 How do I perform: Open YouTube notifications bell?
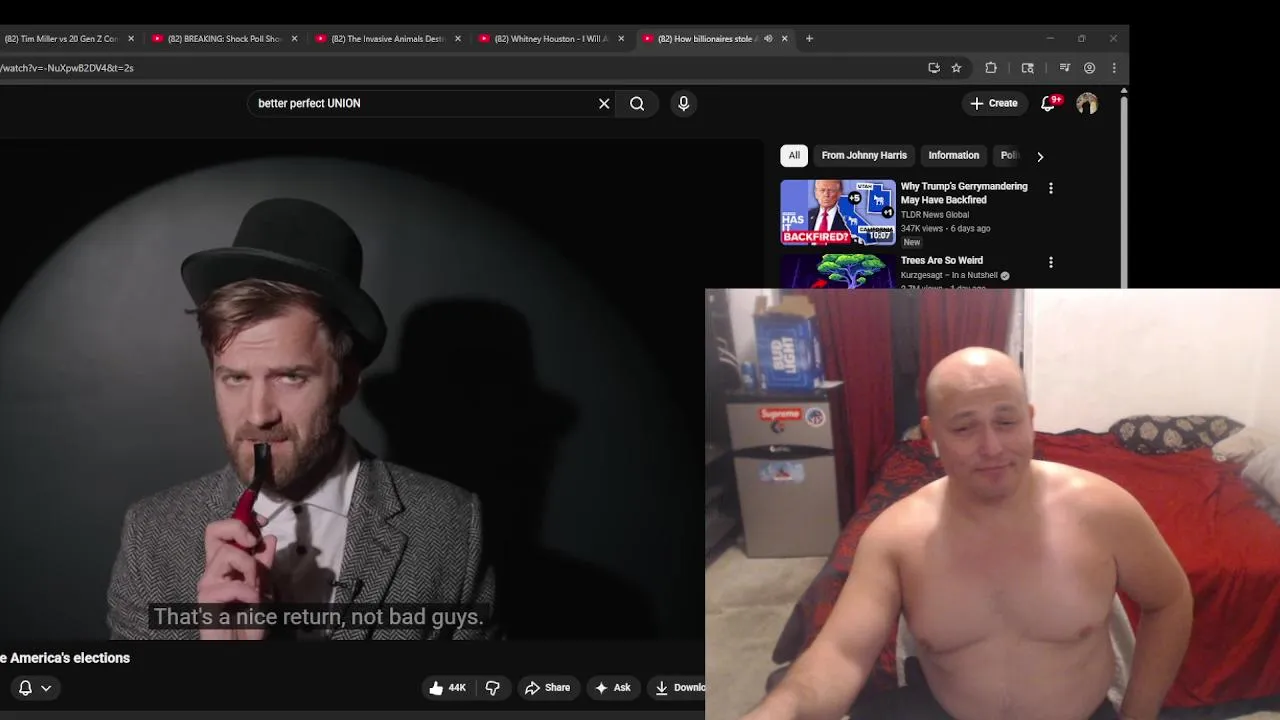click(1048, 104)
